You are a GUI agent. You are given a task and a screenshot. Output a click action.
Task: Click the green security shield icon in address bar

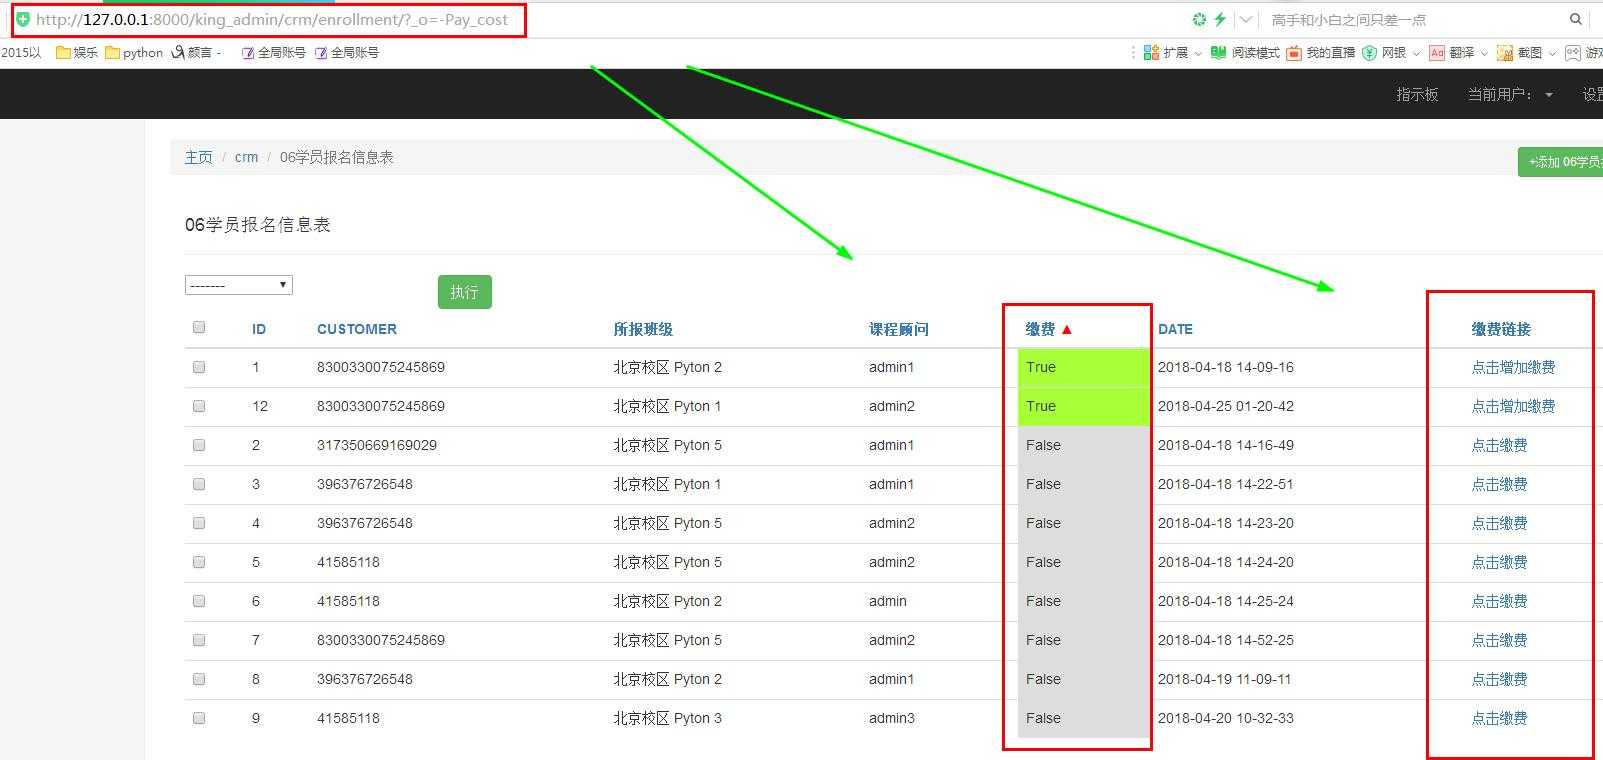click(23, 19)
